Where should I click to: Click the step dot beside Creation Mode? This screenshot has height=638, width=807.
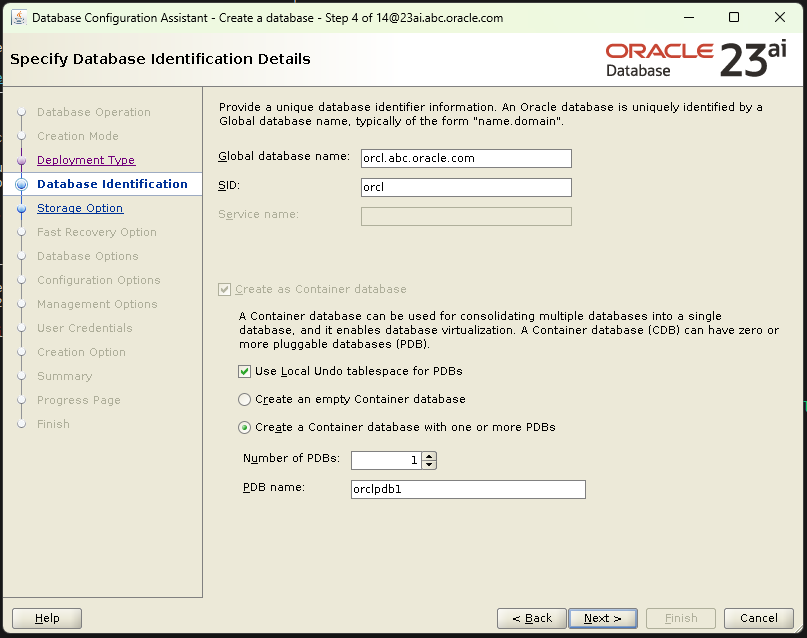21,136
